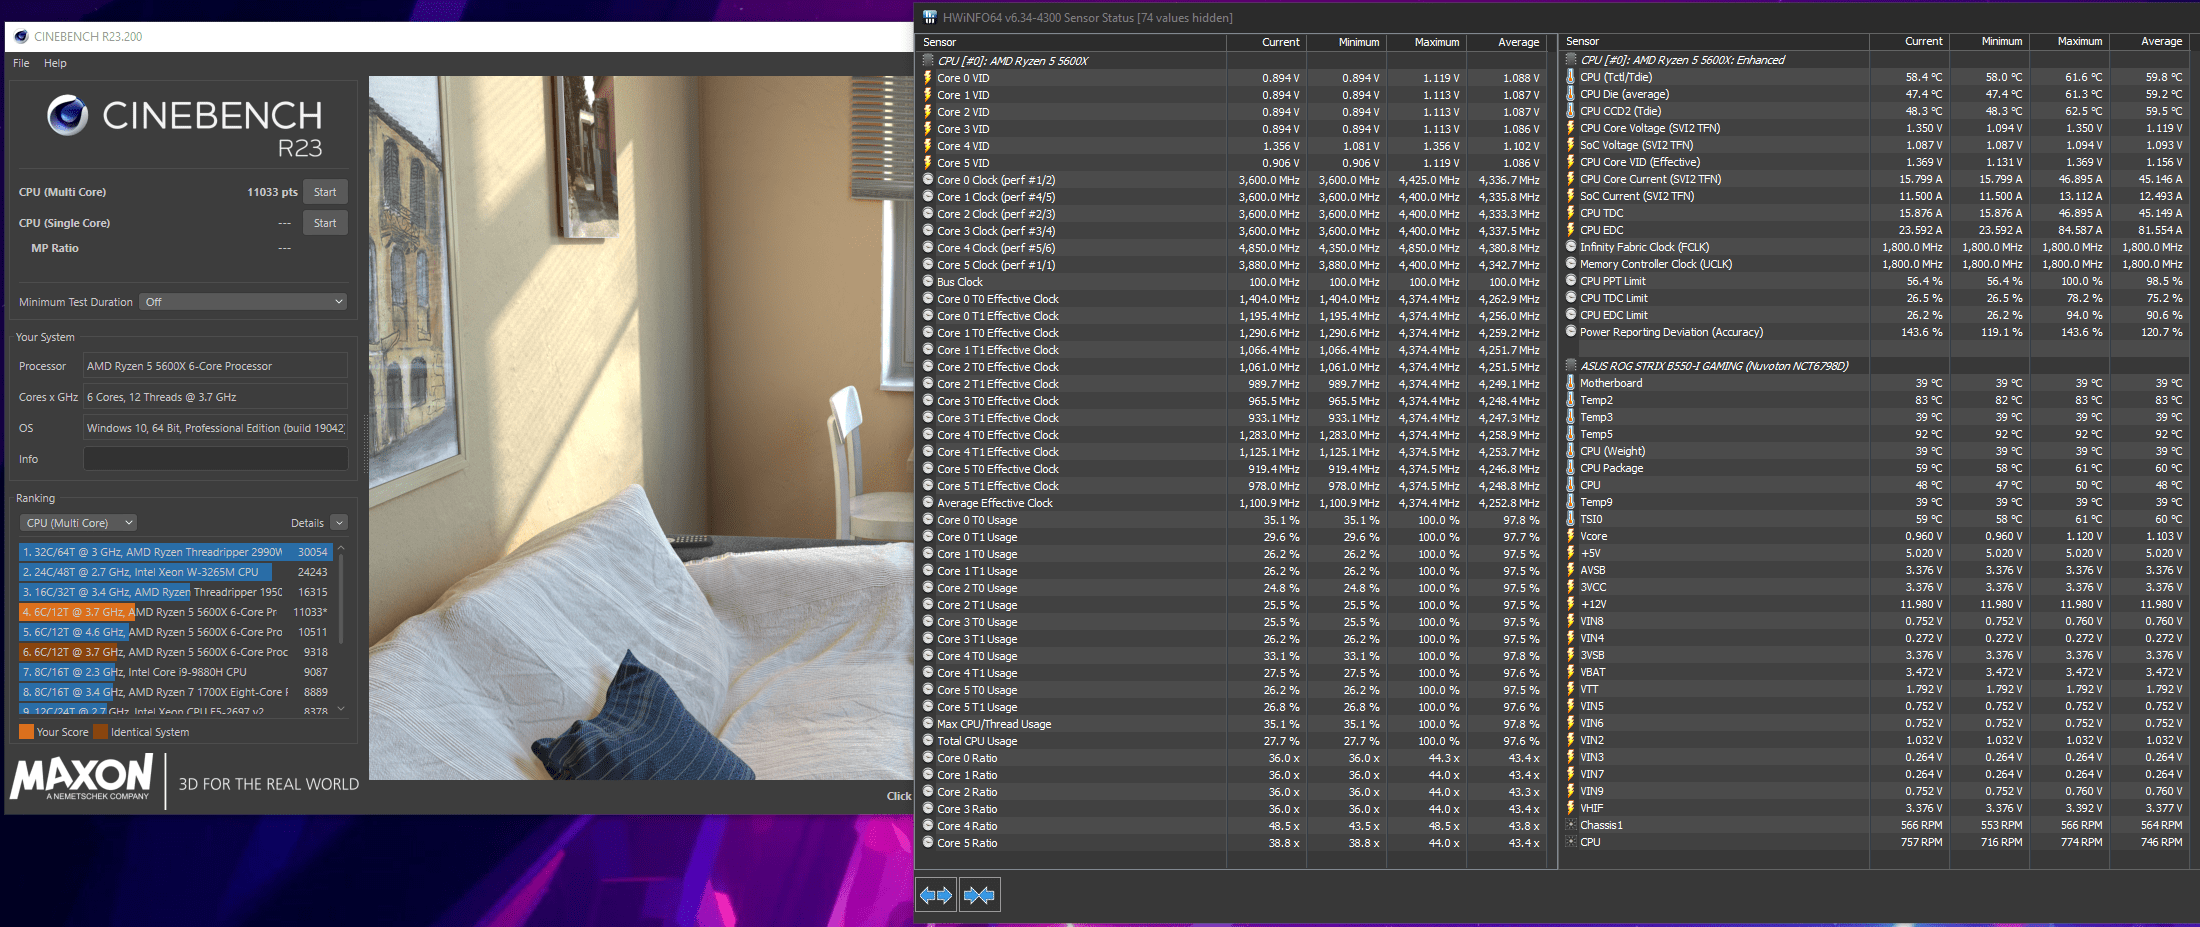Expand the ranking Details chevron
The image size is (2200, 927).
[339, 523]
